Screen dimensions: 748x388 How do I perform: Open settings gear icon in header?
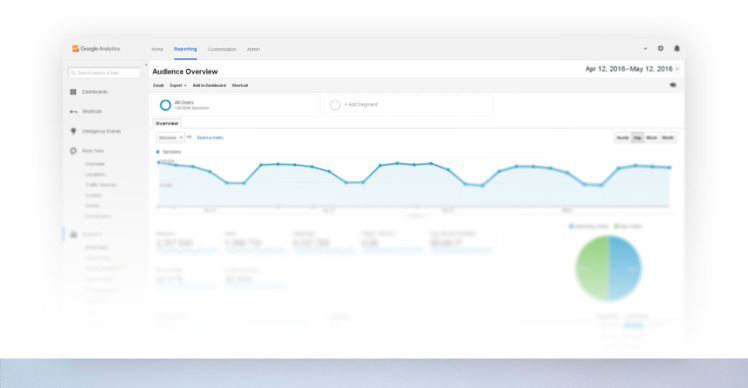click(x=661, y=48)
